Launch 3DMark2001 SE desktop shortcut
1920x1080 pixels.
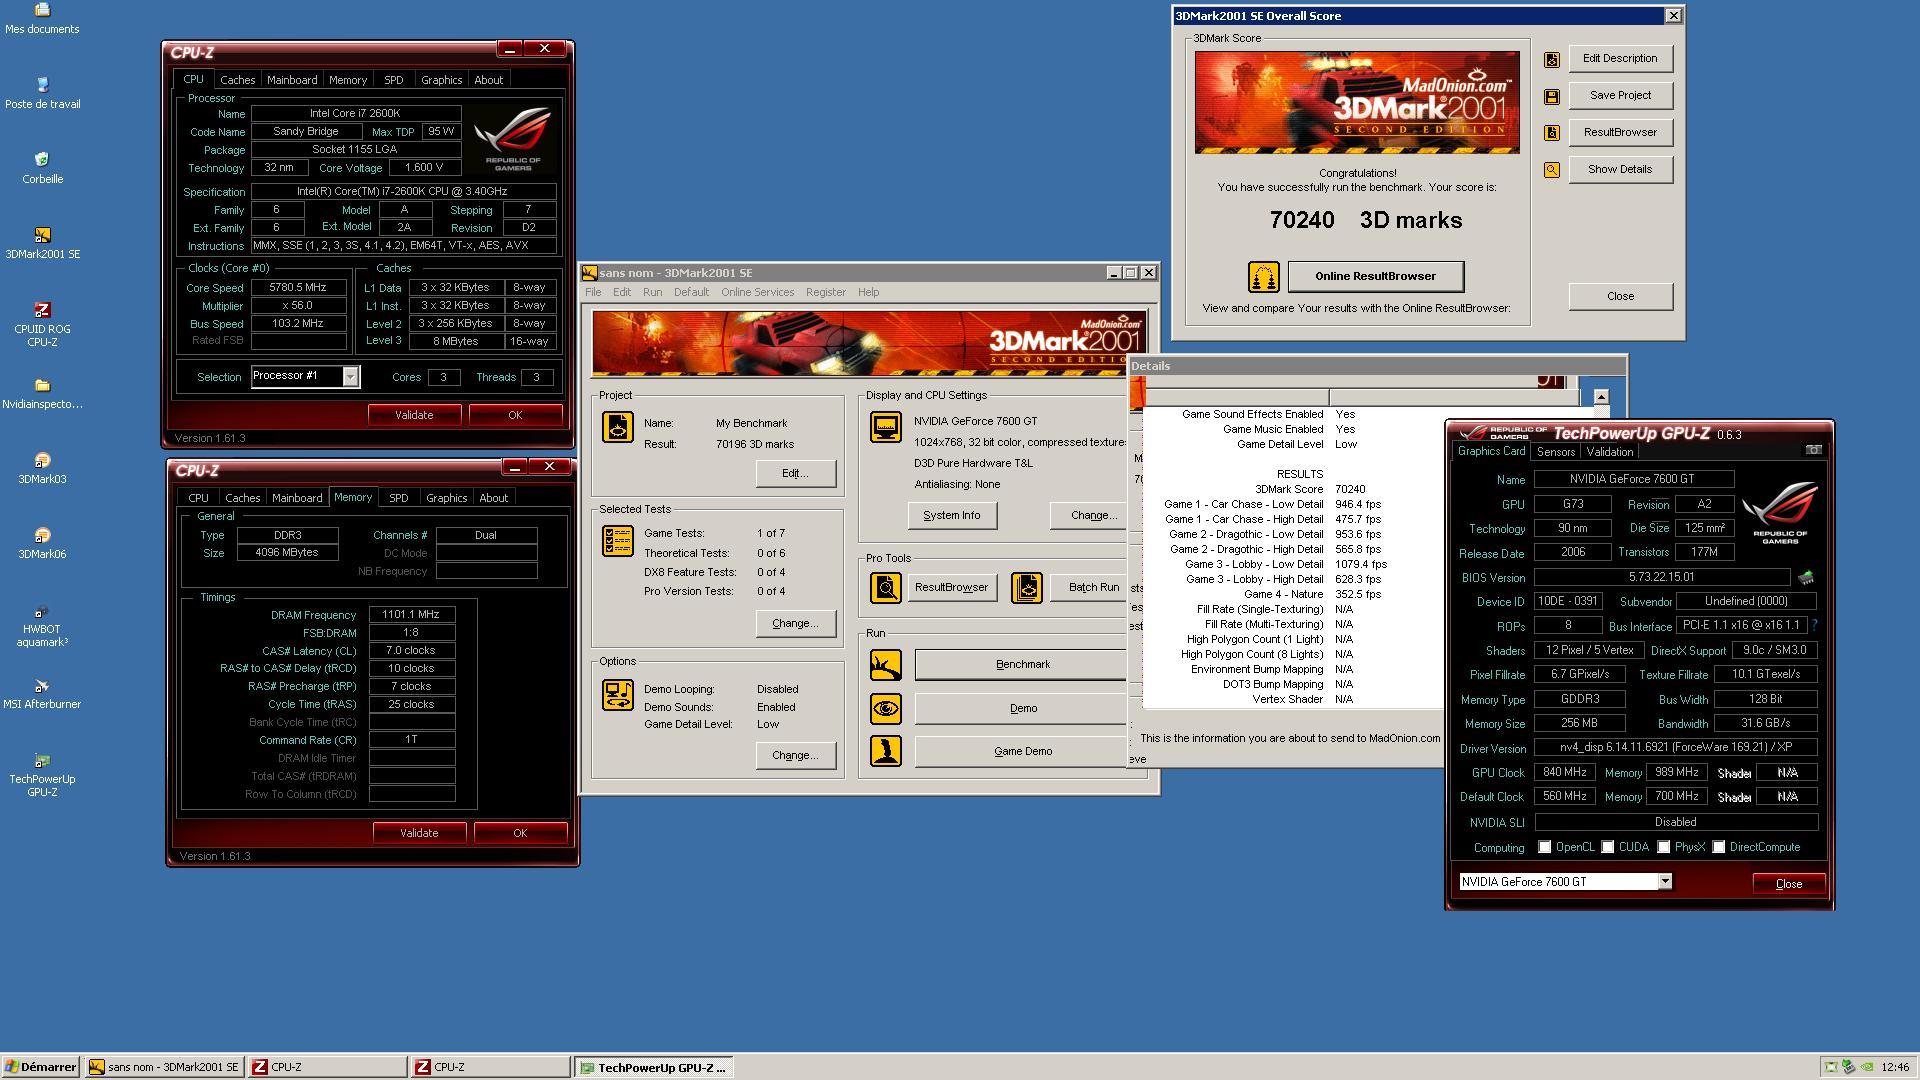(x=42, y=243)
